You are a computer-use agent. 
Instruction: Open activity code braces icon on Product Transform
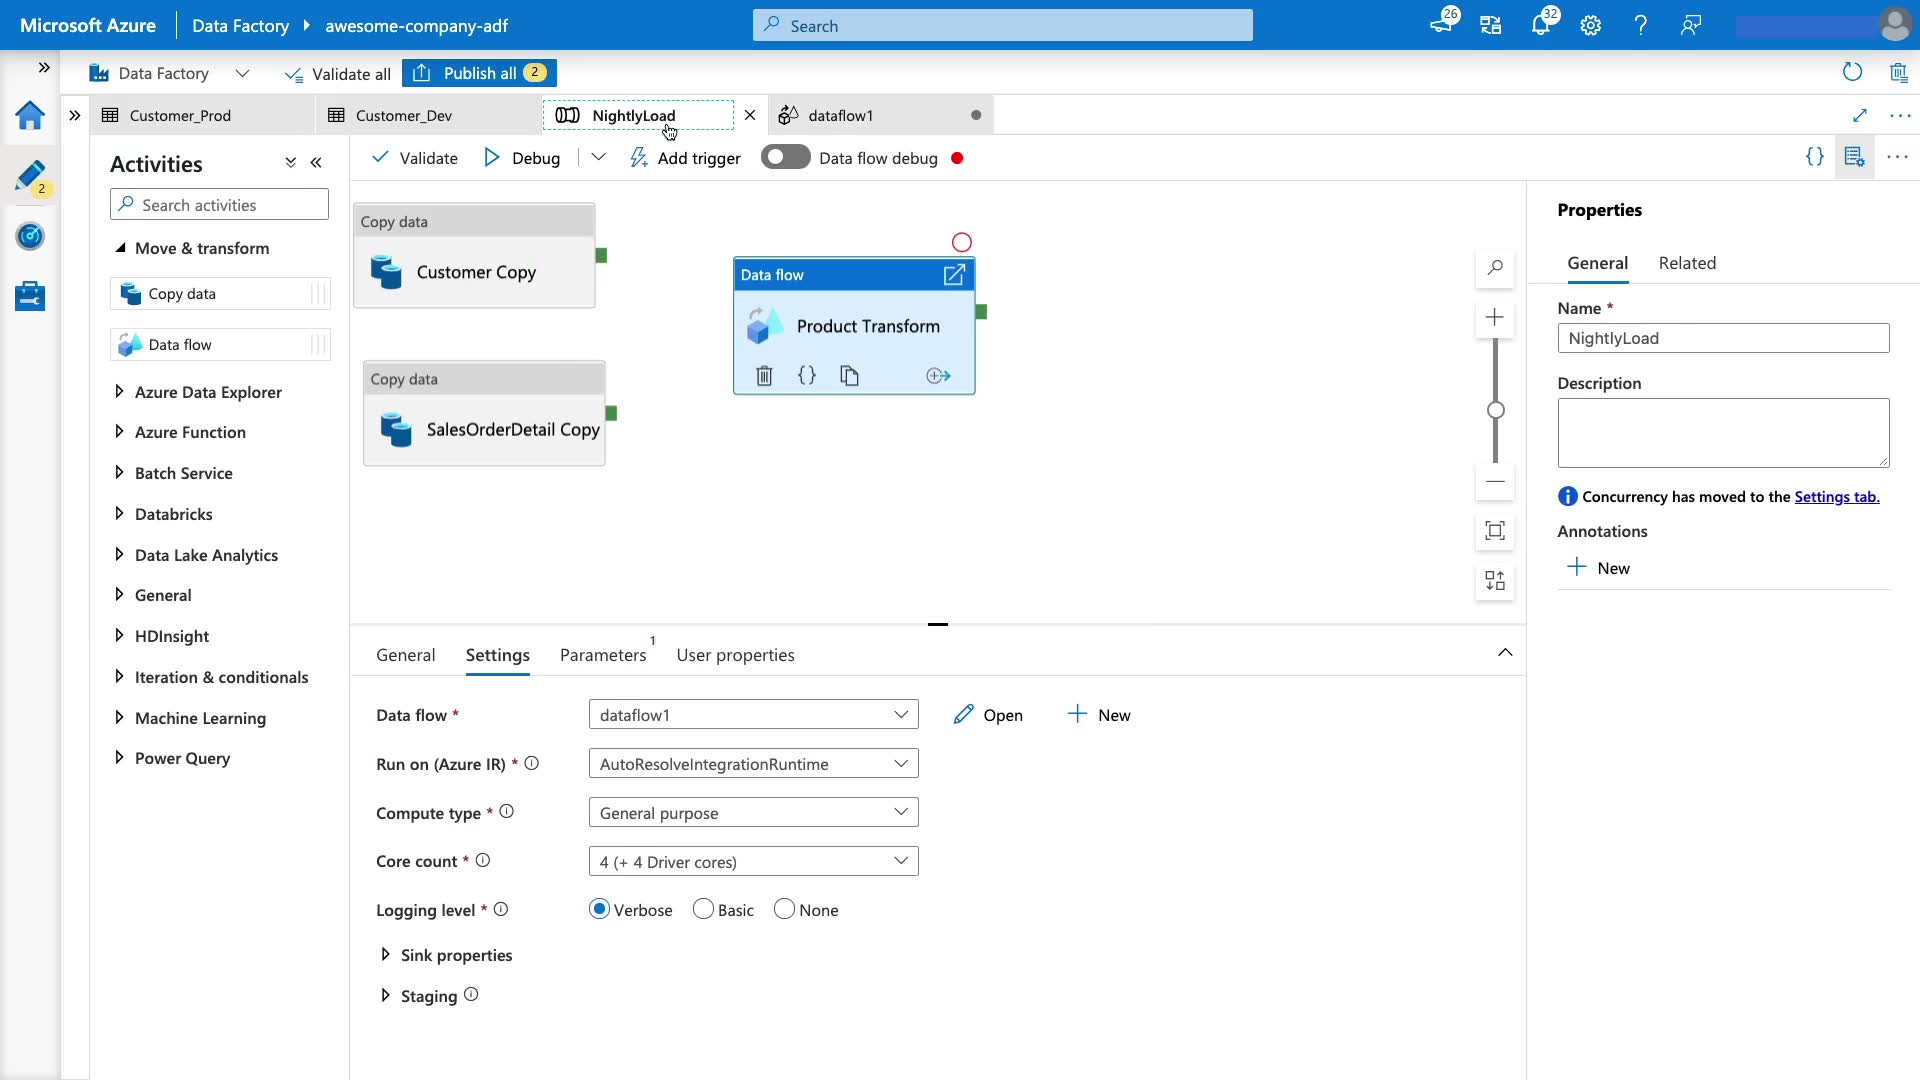807,376
